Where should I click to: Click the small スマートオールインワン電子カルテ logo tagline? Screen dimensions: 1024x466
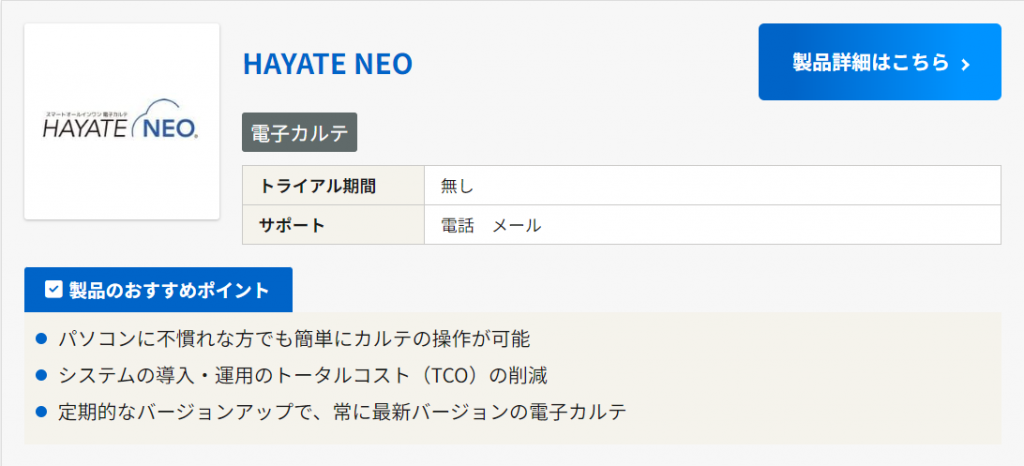88,116
